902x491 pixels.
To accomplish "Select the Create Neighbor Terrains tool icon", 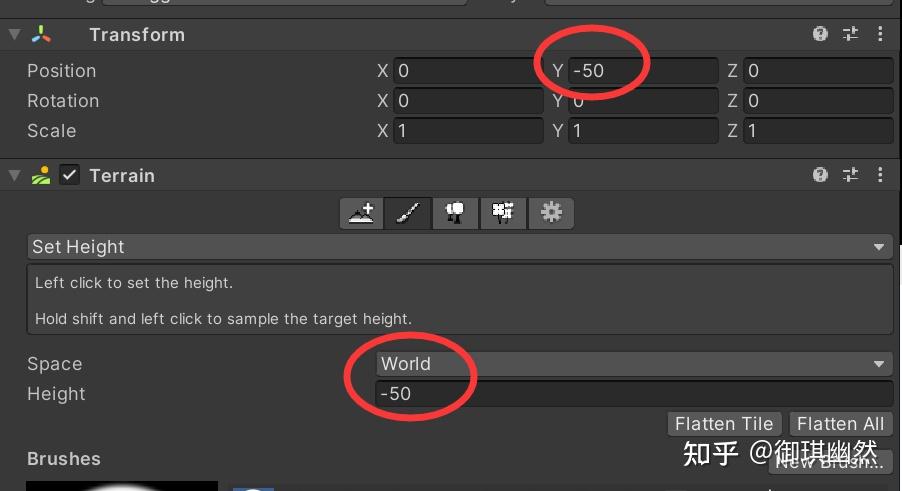I will pos(361,213).
